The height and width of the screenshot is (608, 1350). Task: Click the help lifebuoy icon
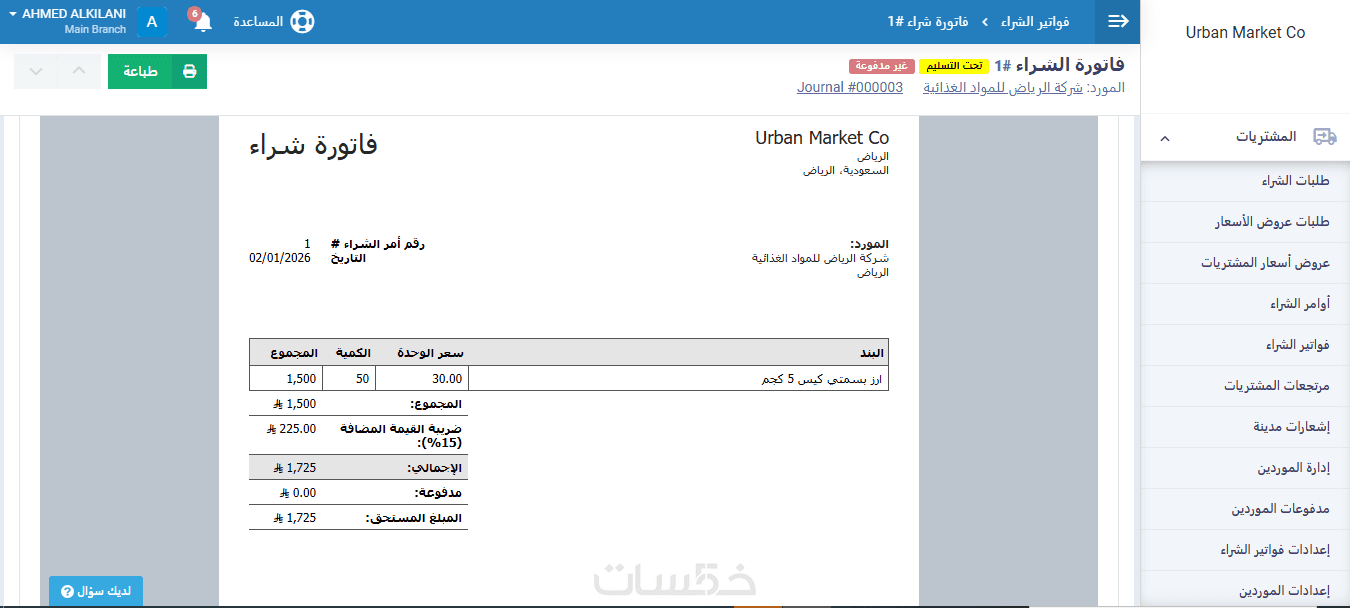pyautogui.click(x=302, y=21)
